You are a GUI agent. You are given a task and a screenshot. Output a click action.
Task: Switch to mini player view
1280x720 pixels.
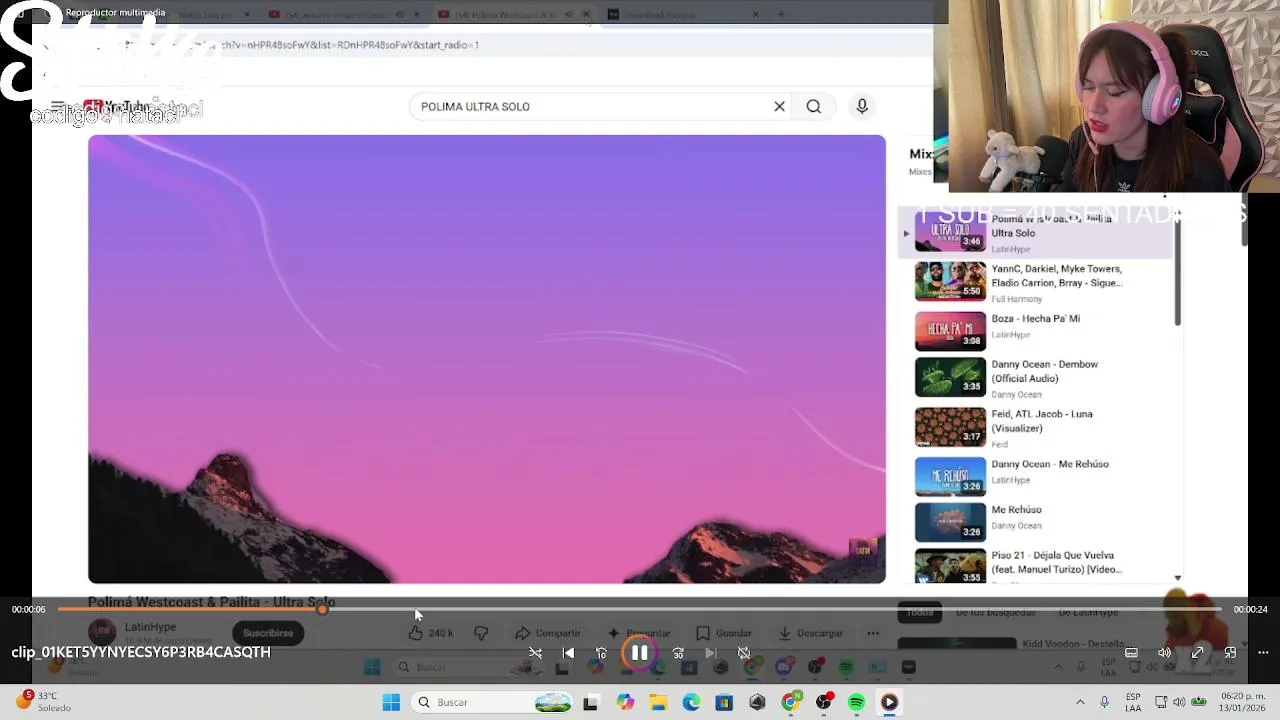[1230, 653]
